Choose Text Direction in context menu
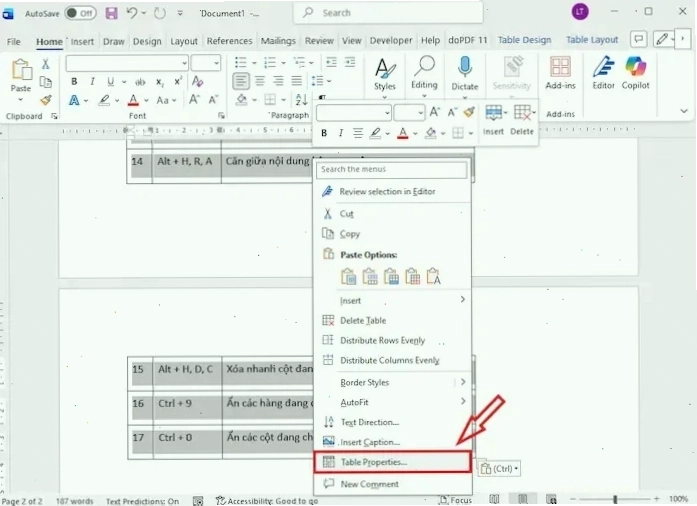Viewport: 697px width, 506px height. (x=393, y=422)
